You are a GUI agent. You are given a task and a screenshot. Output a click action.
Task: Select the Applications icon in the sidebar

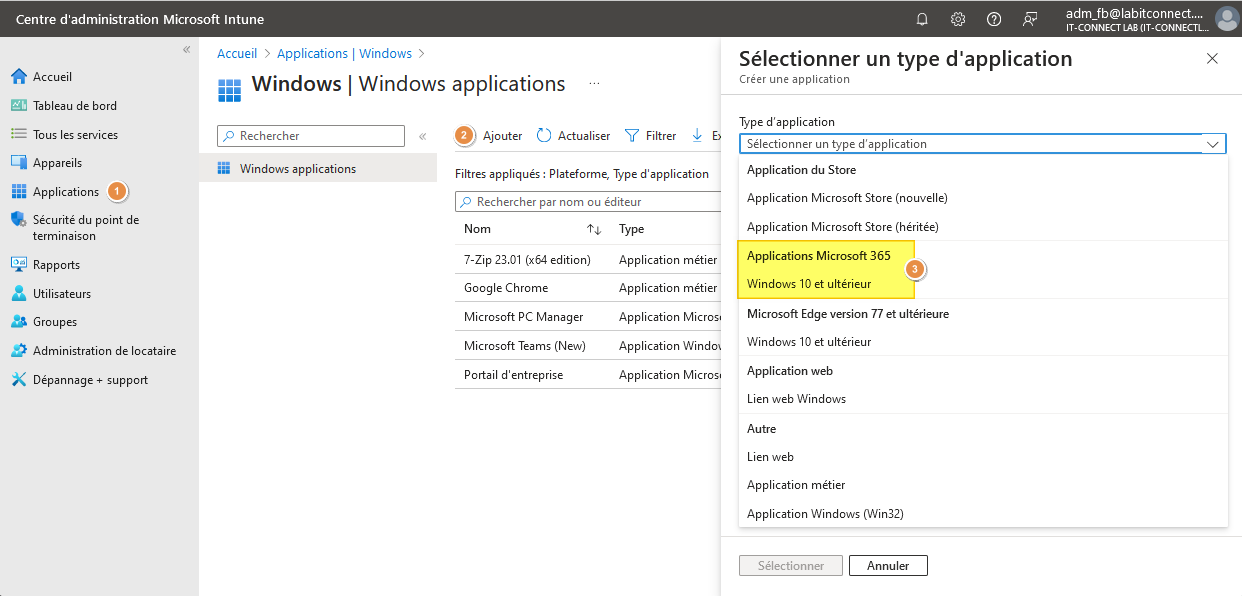[19, 191]
